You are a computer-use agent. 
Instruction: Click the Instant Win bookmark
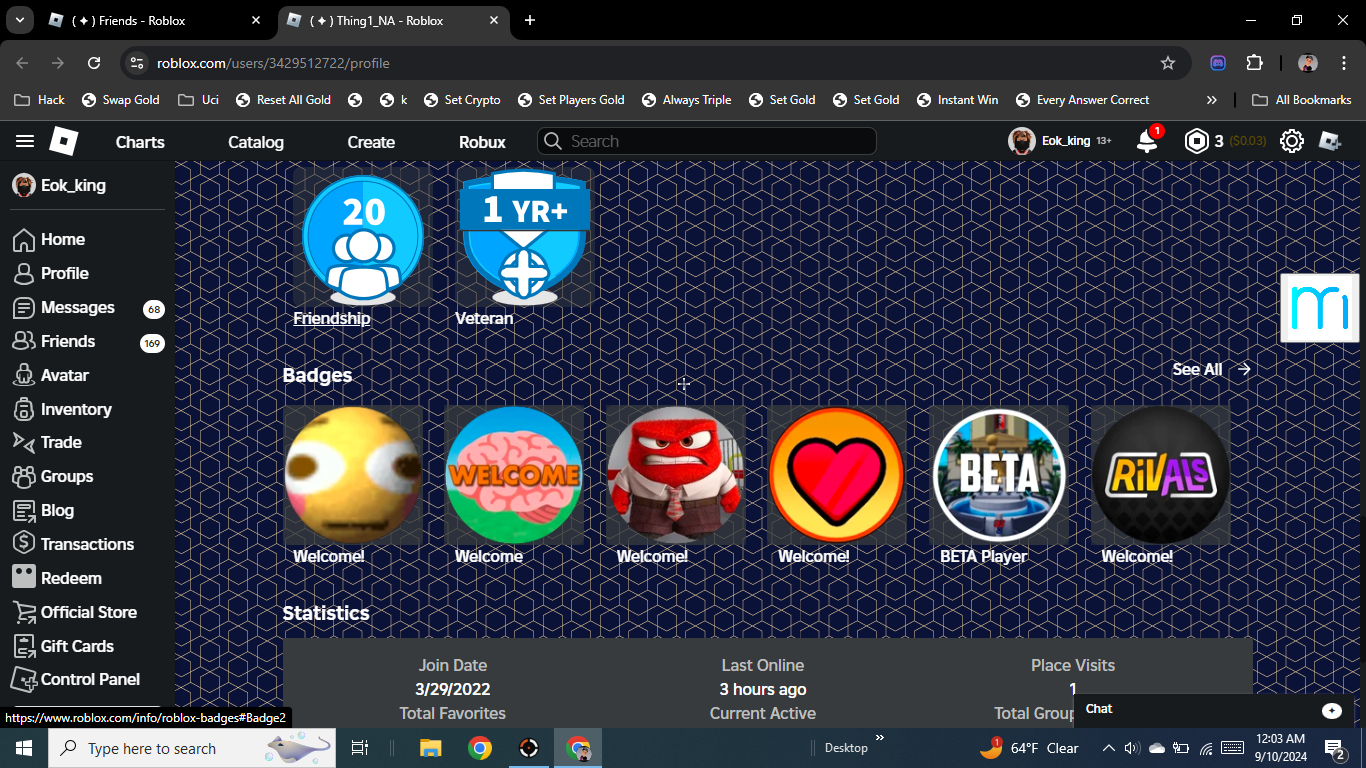pos(957,100)
